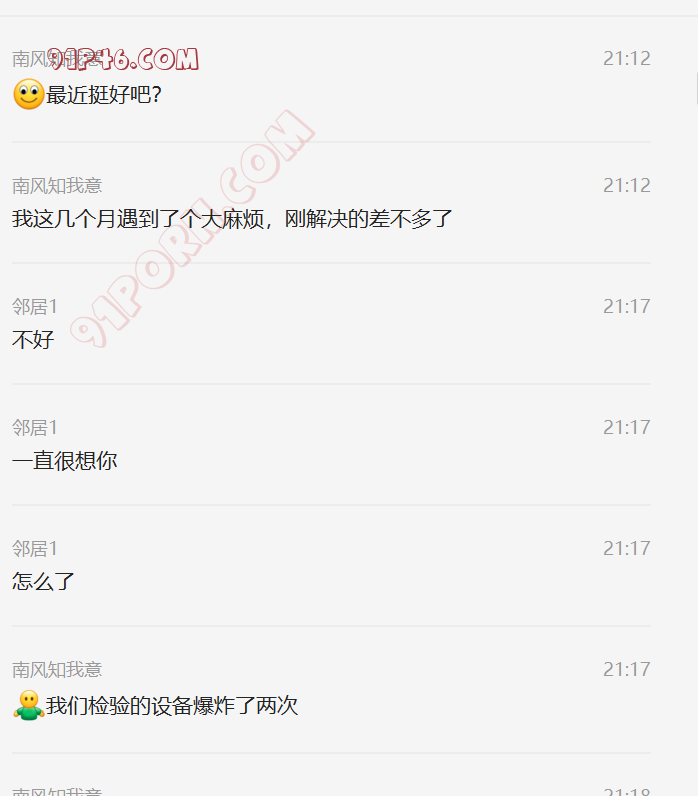Image resolution: width=698 pixels, height=796 pixels.
Task: Click the green person emoji before 我们检验的设备
Action: pos(28,705)
